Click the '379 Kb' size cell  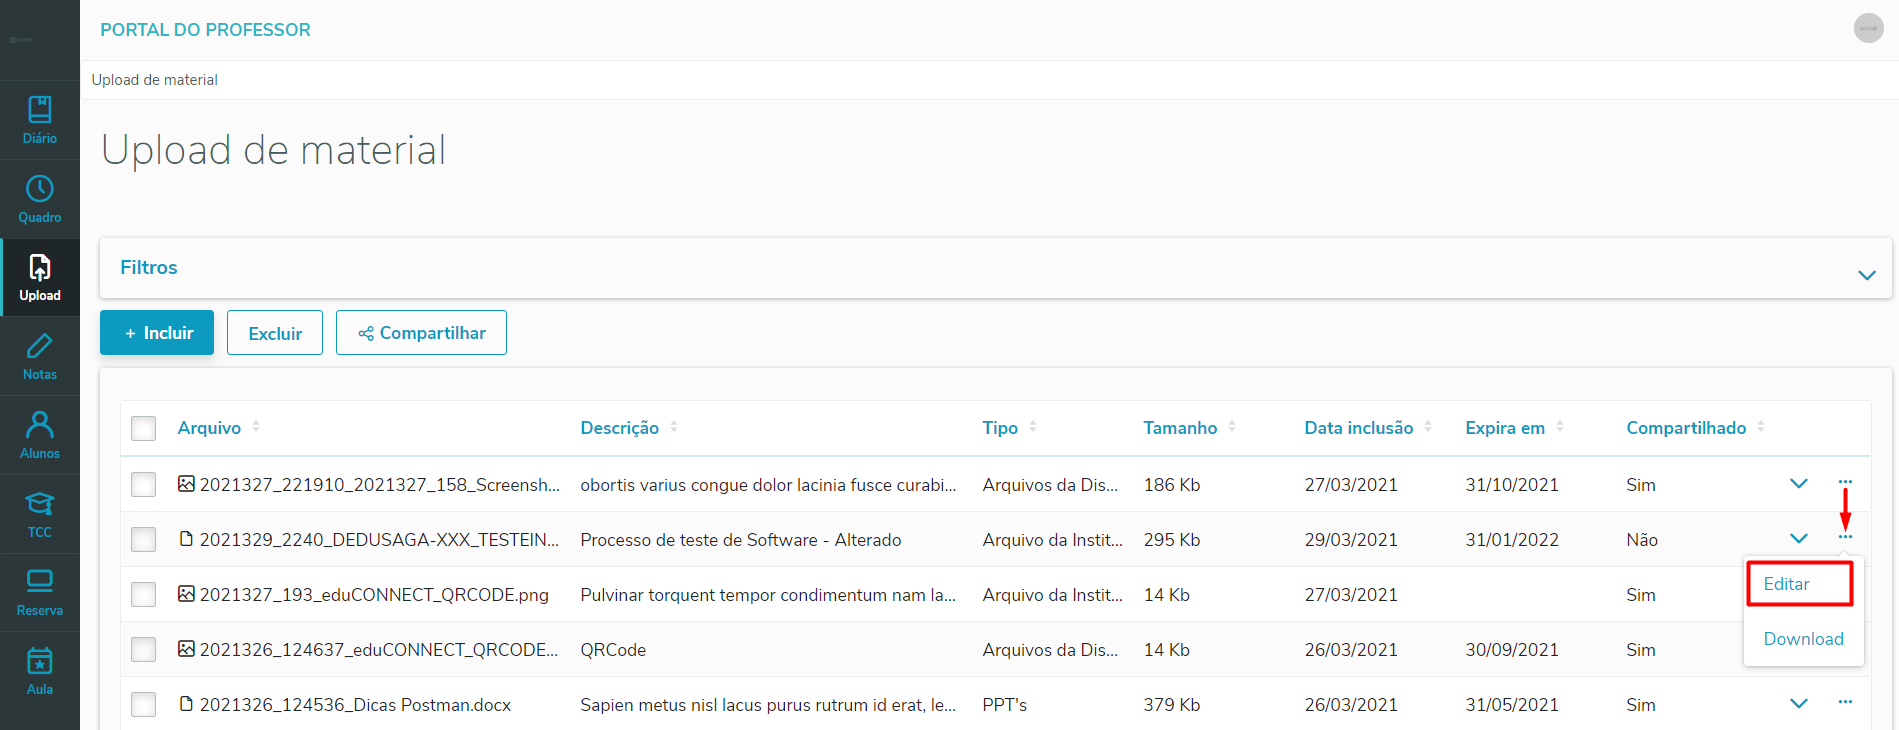(1171, 705)
